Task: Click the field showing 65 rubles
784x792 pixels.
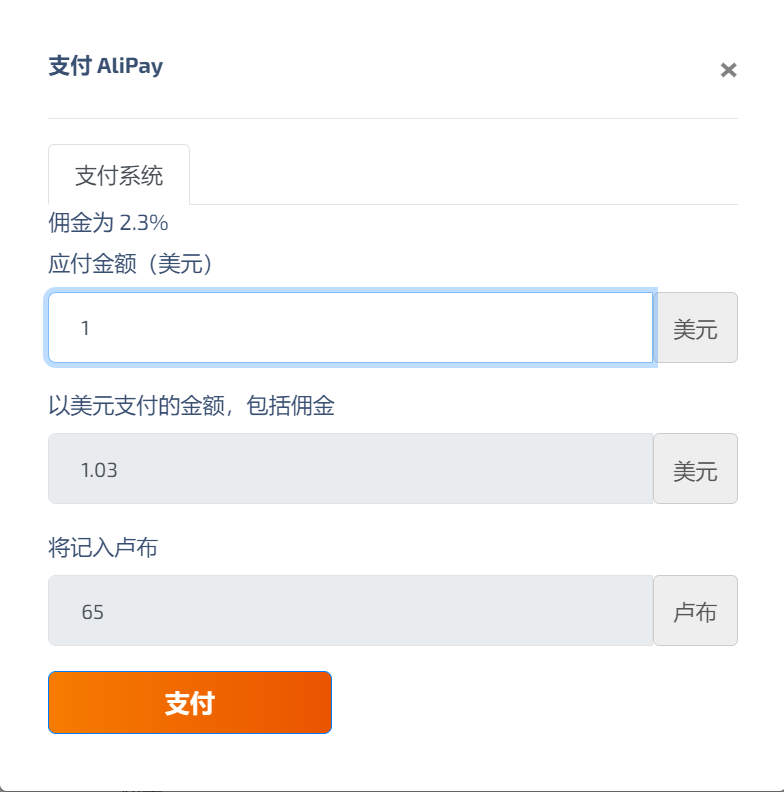Action: pos(350,611)
